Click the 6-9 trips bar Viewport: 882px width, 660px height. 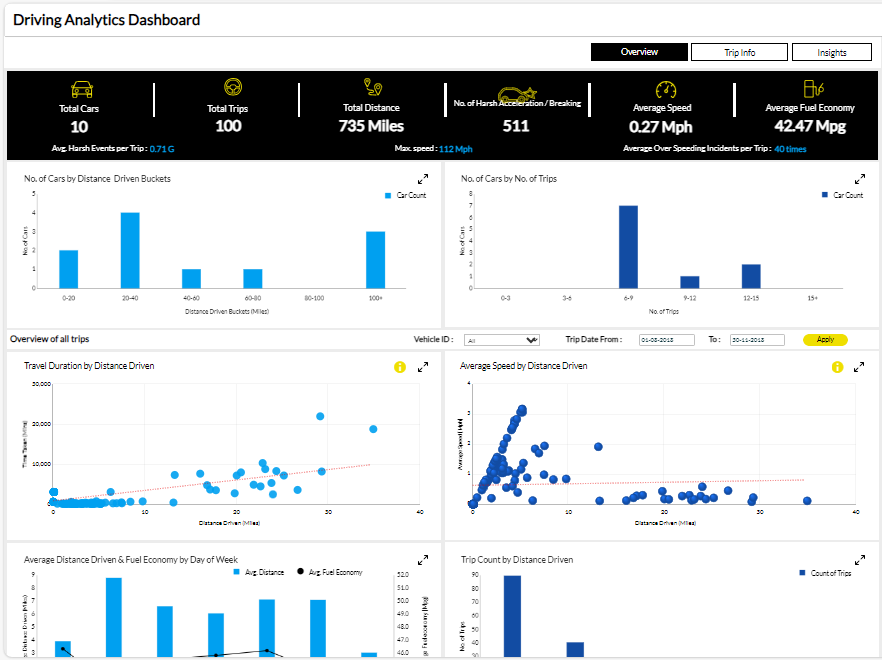[x=628, y=247]
